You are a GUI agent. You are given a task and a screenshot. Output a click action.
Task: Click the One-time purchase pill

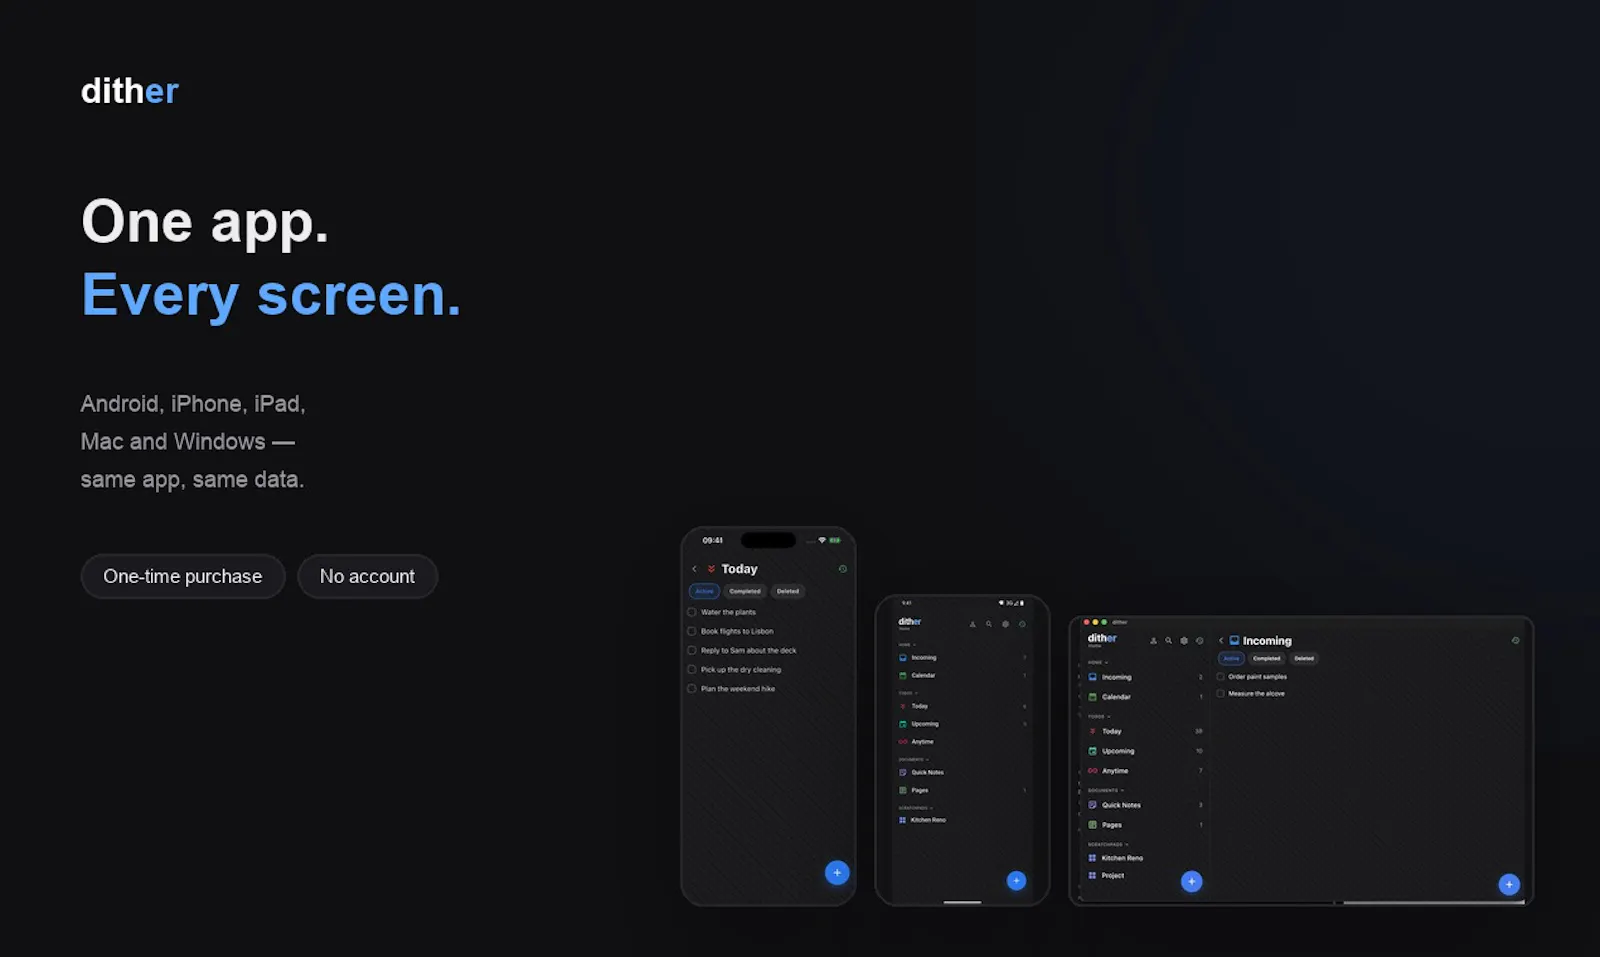click(183, 576)
